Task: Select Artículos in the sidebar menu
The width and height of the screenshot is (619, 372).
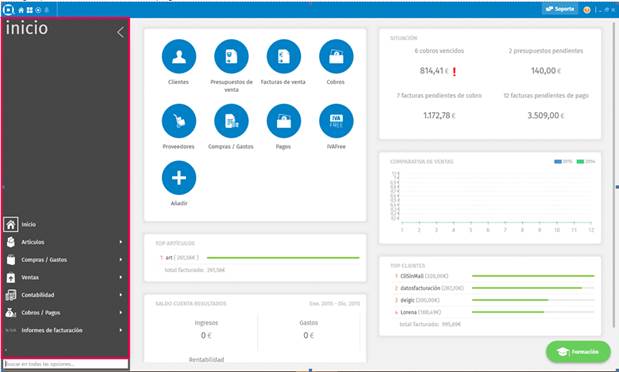Action: pyautogui.click(x=33, y=242)
